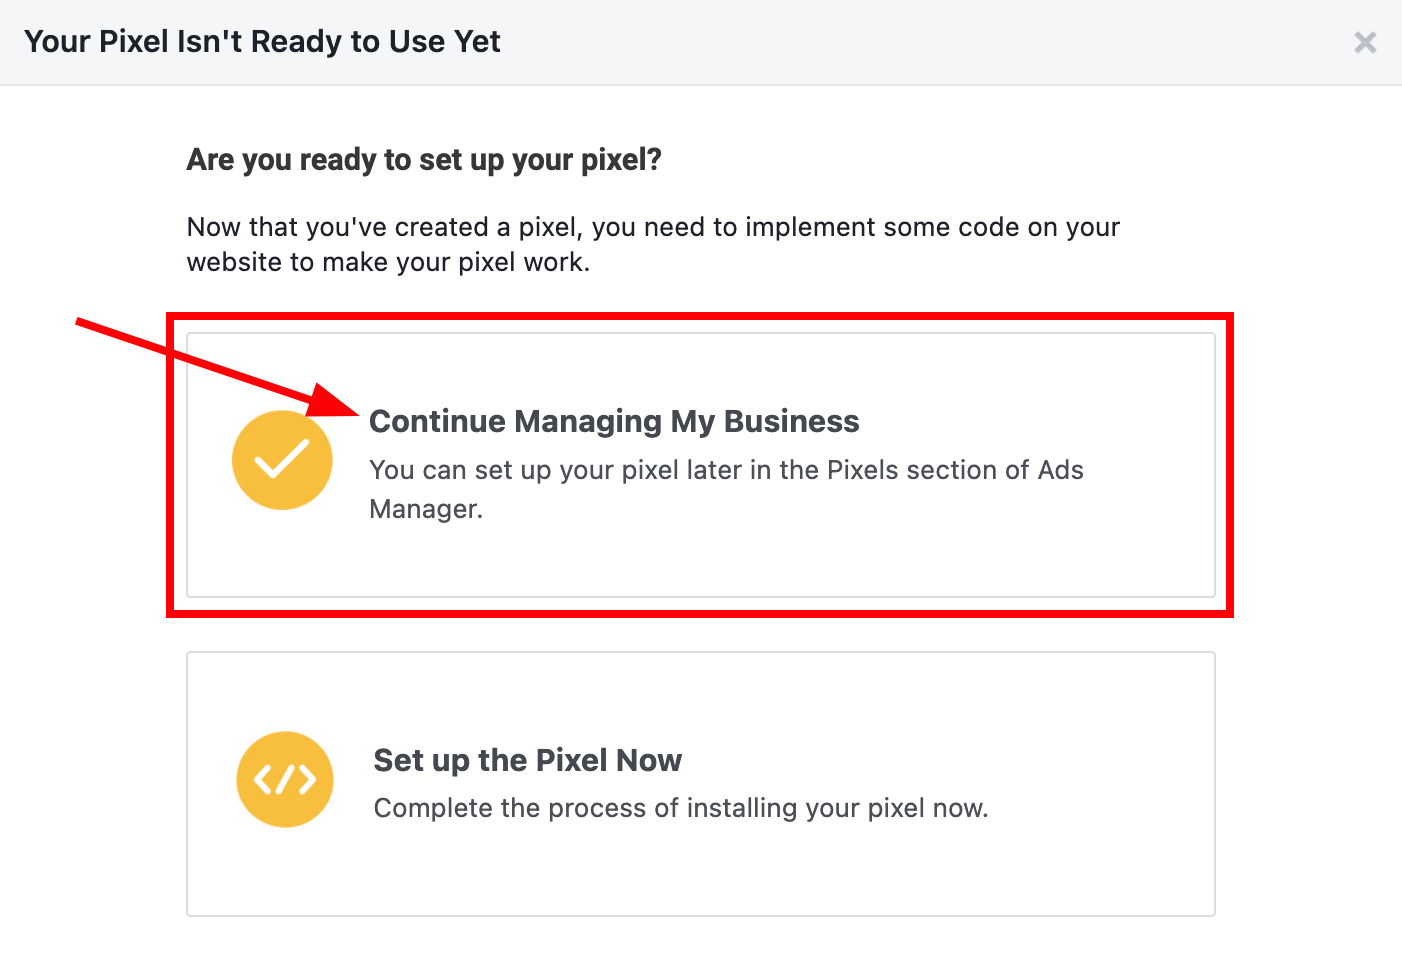1402x978 pixels.
Task: Select Continue Managing My Business heading
Action: click(x=613, y=421)
